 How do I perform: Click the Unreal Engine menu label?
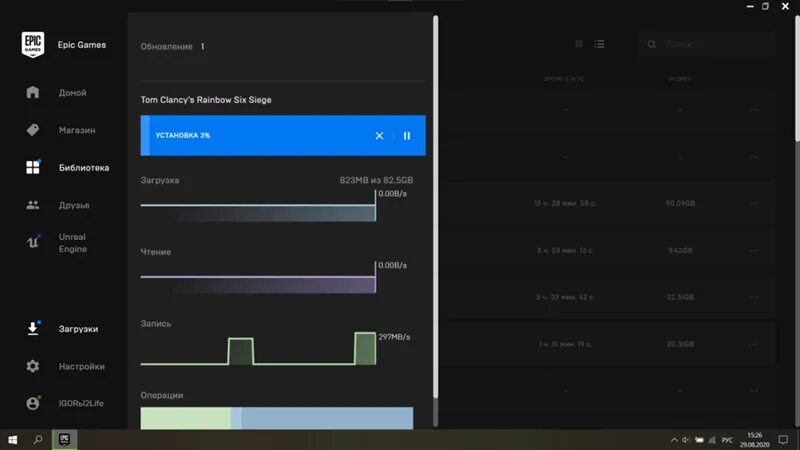[72, 243]
